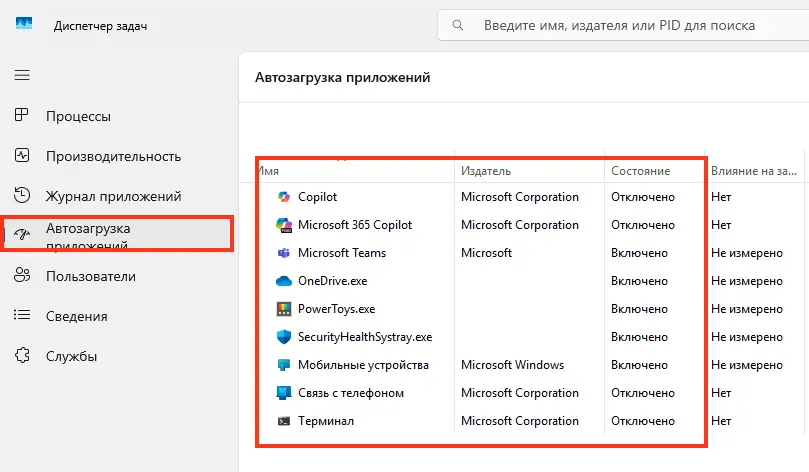Toggle the hamburger navigation menu
Screen dimensions: 809x472
coord(22,75)
